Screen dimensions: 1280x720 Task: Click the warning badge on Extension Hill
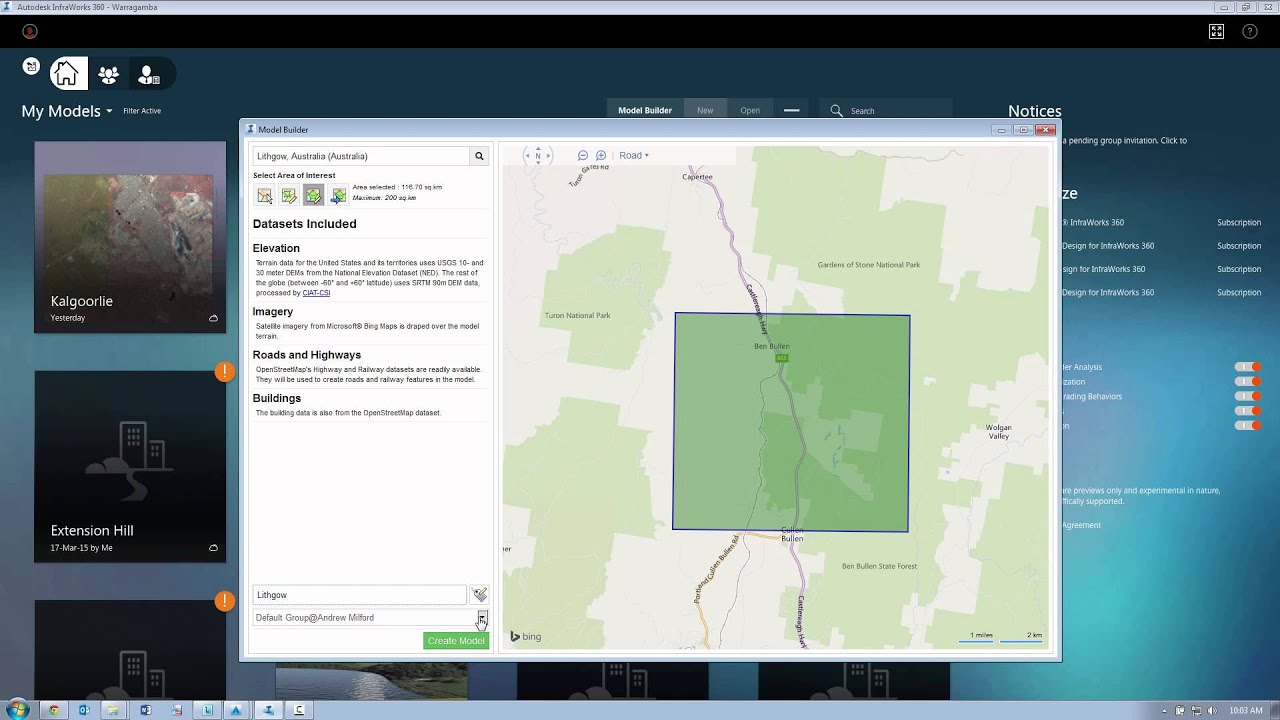tap(225, 372)
